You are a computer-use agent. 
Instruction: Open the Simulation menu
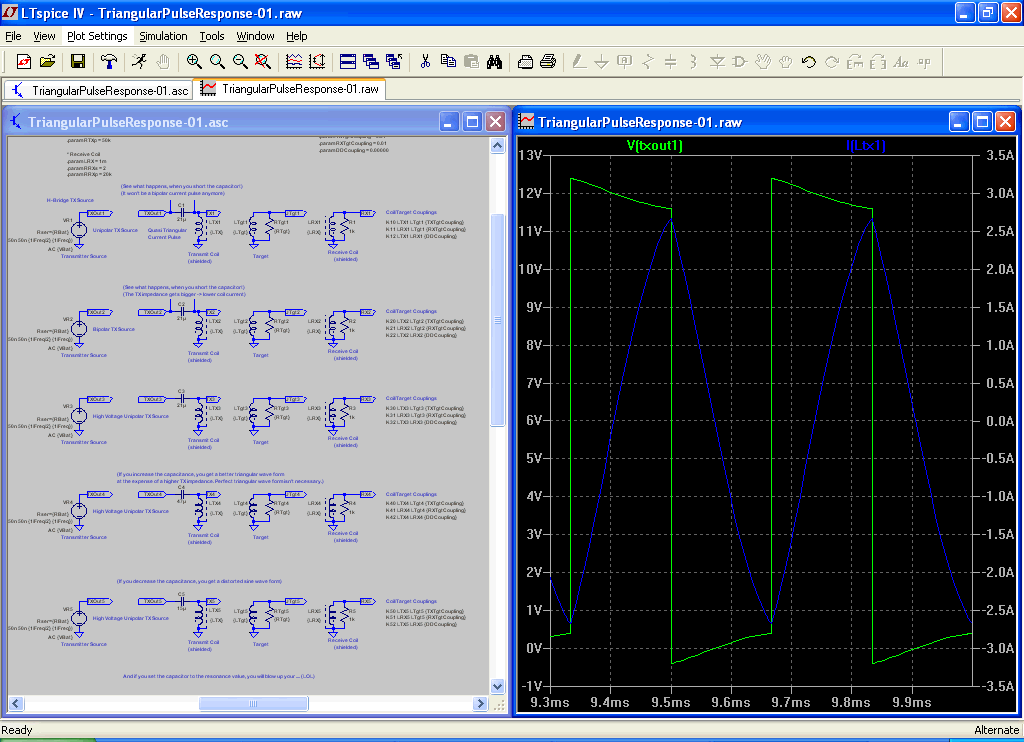(163, 36)
